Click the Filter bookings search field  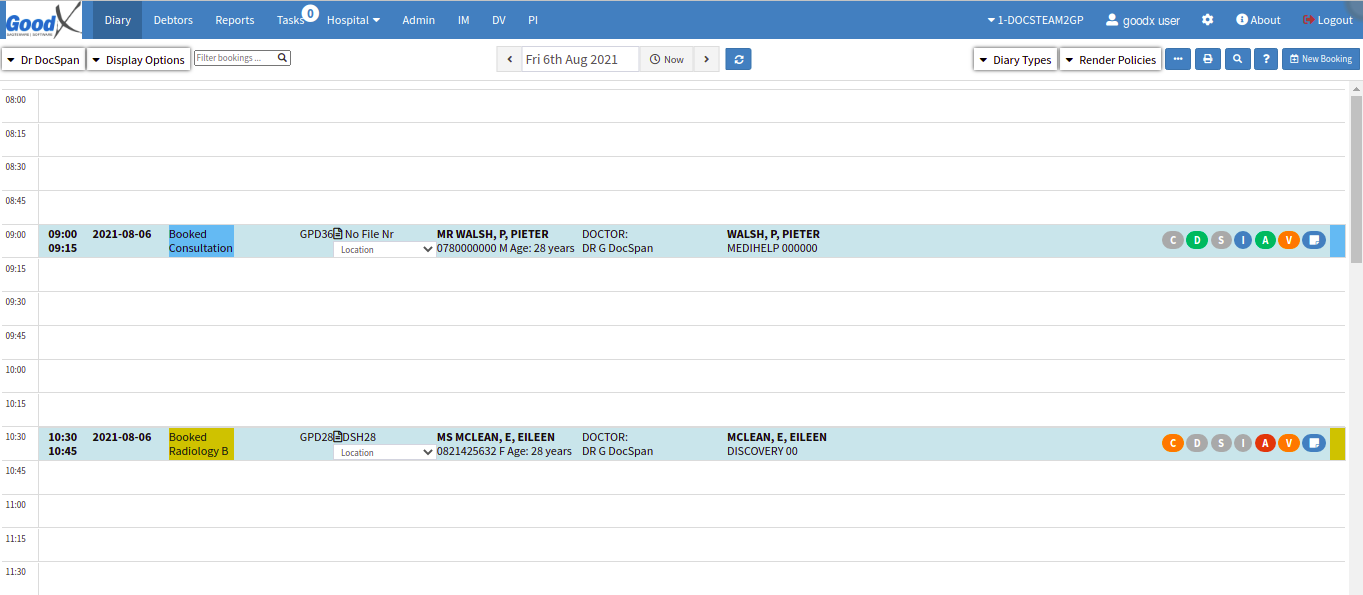pos(236,58)
